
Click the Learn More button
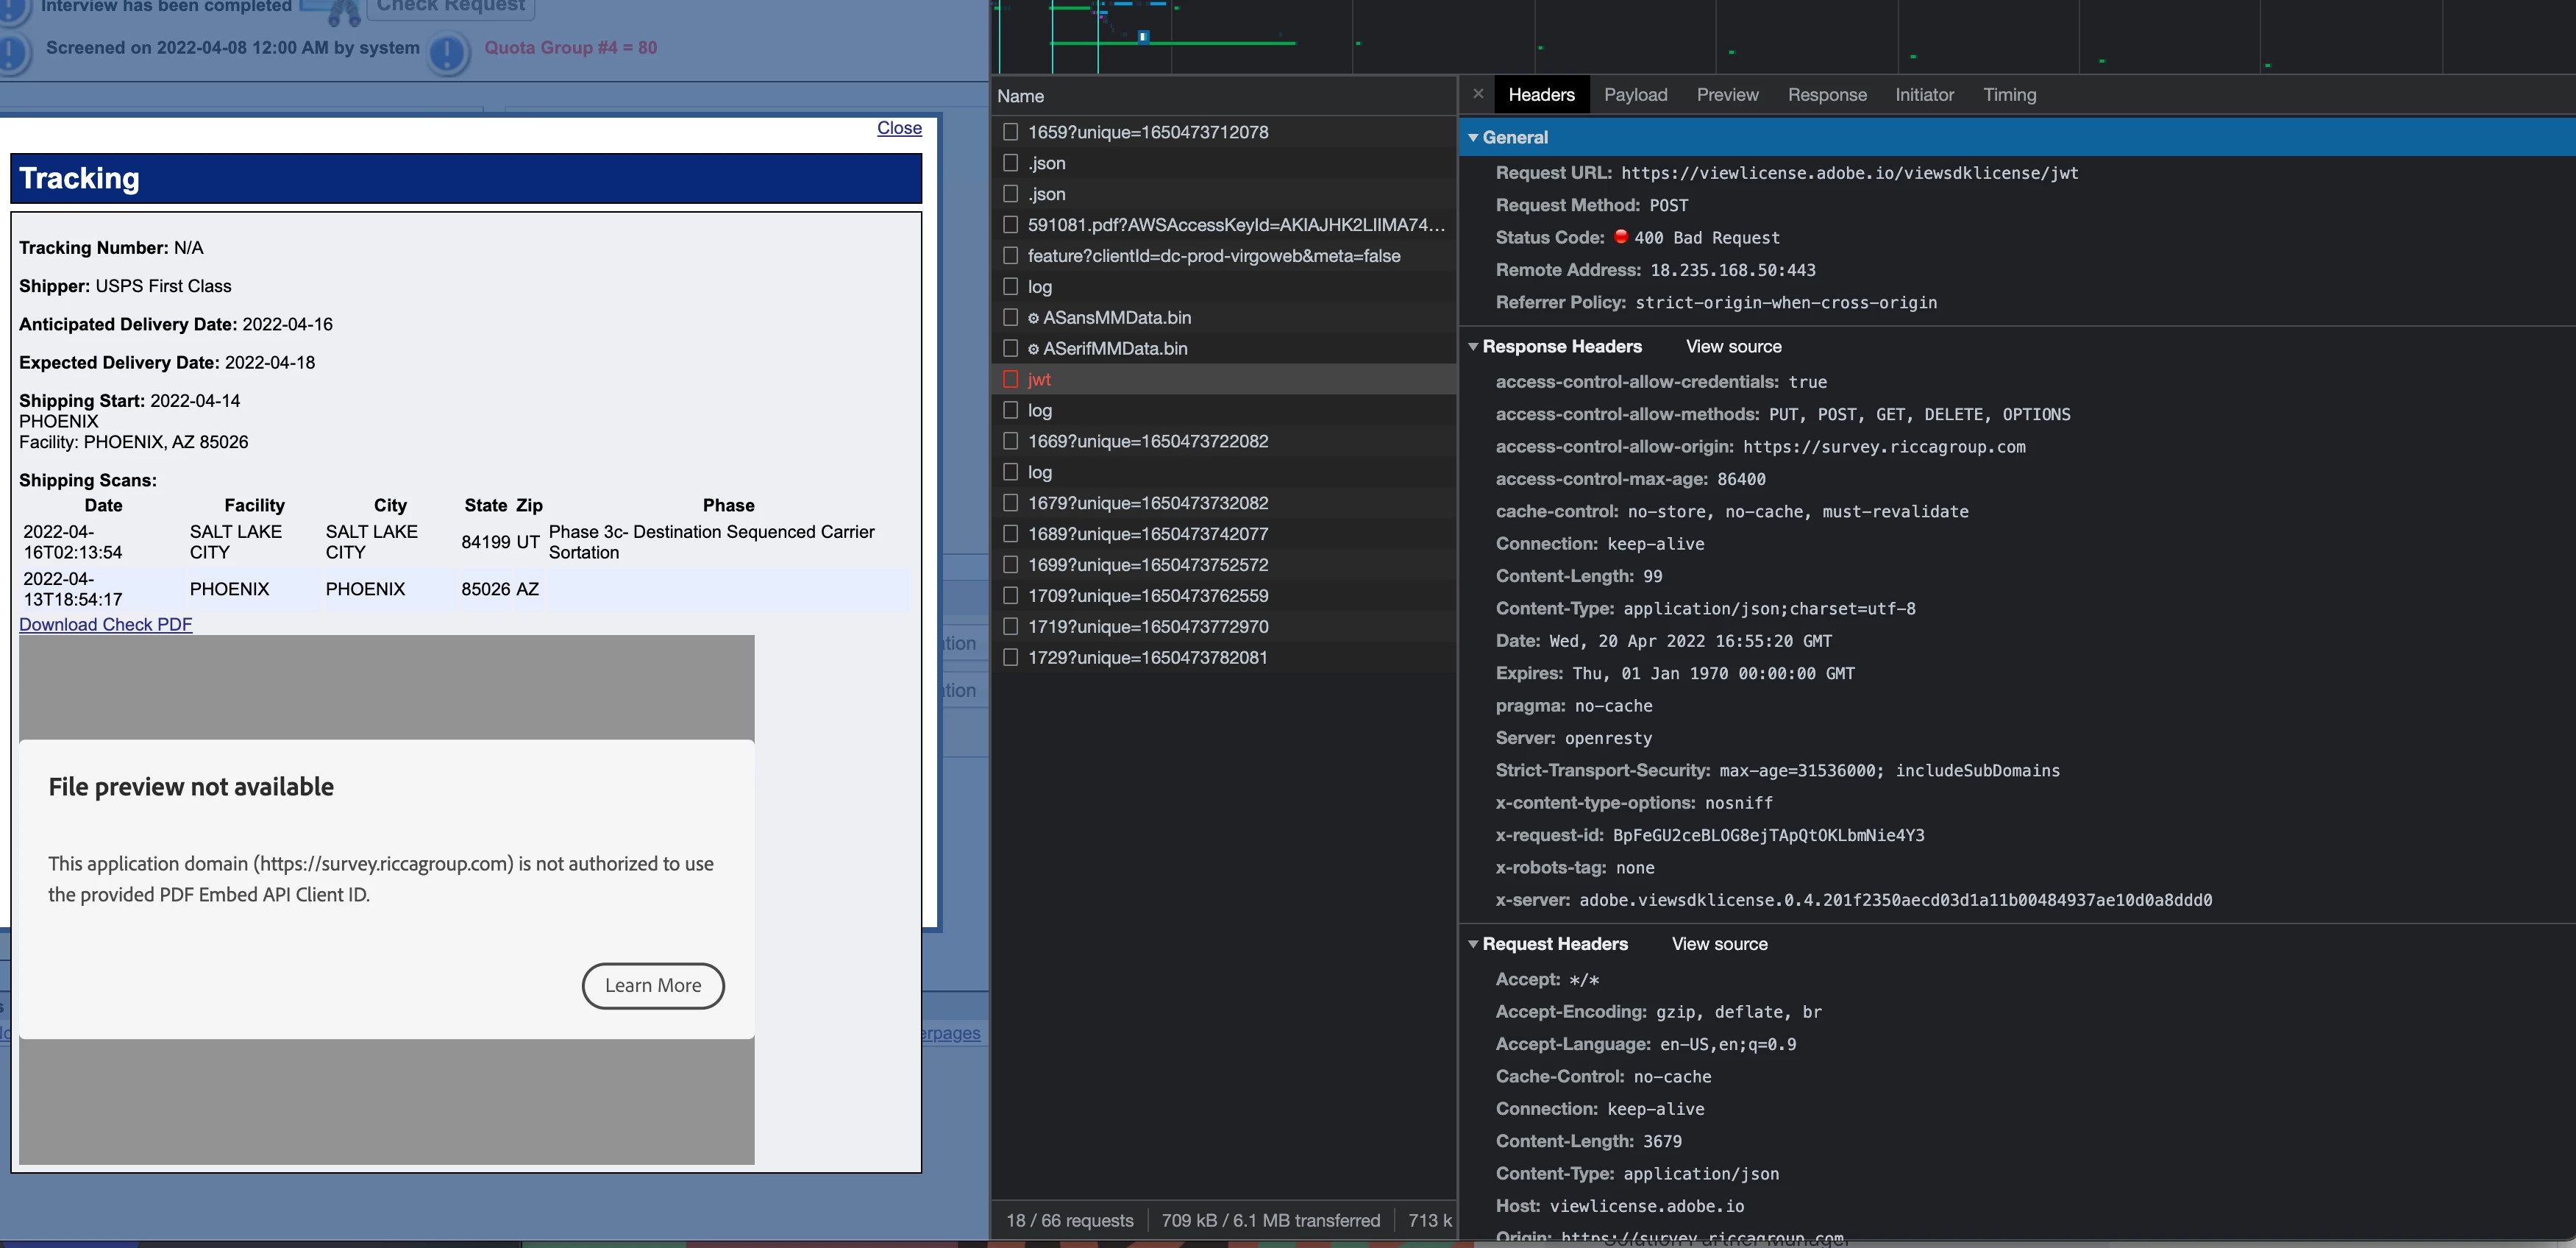pyautogui.click(x=653, y=985)
